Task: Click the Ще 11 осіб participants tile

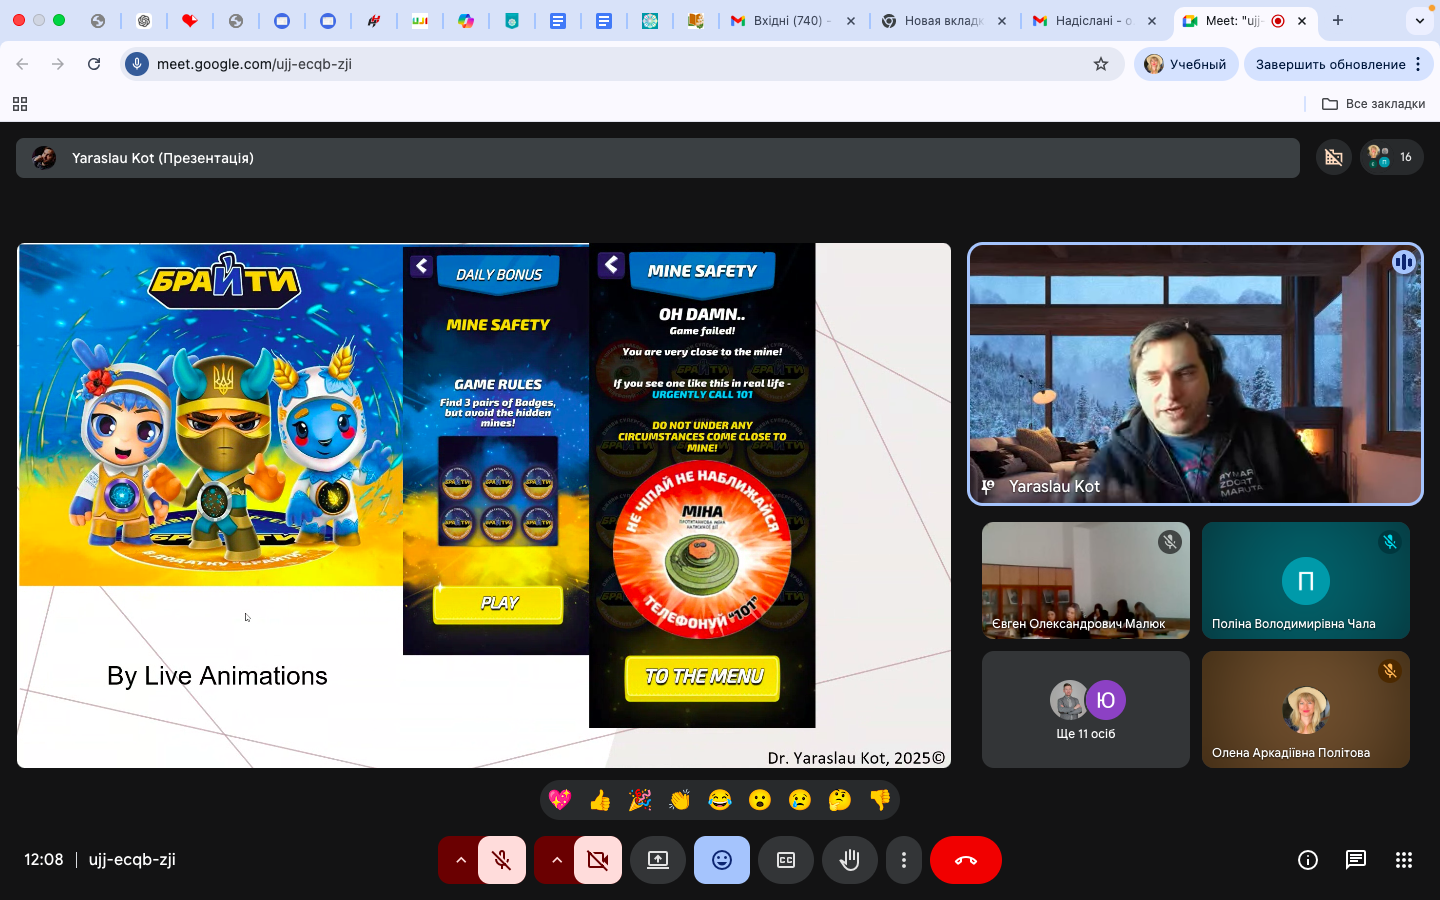Action: (x=1086, y=710)
